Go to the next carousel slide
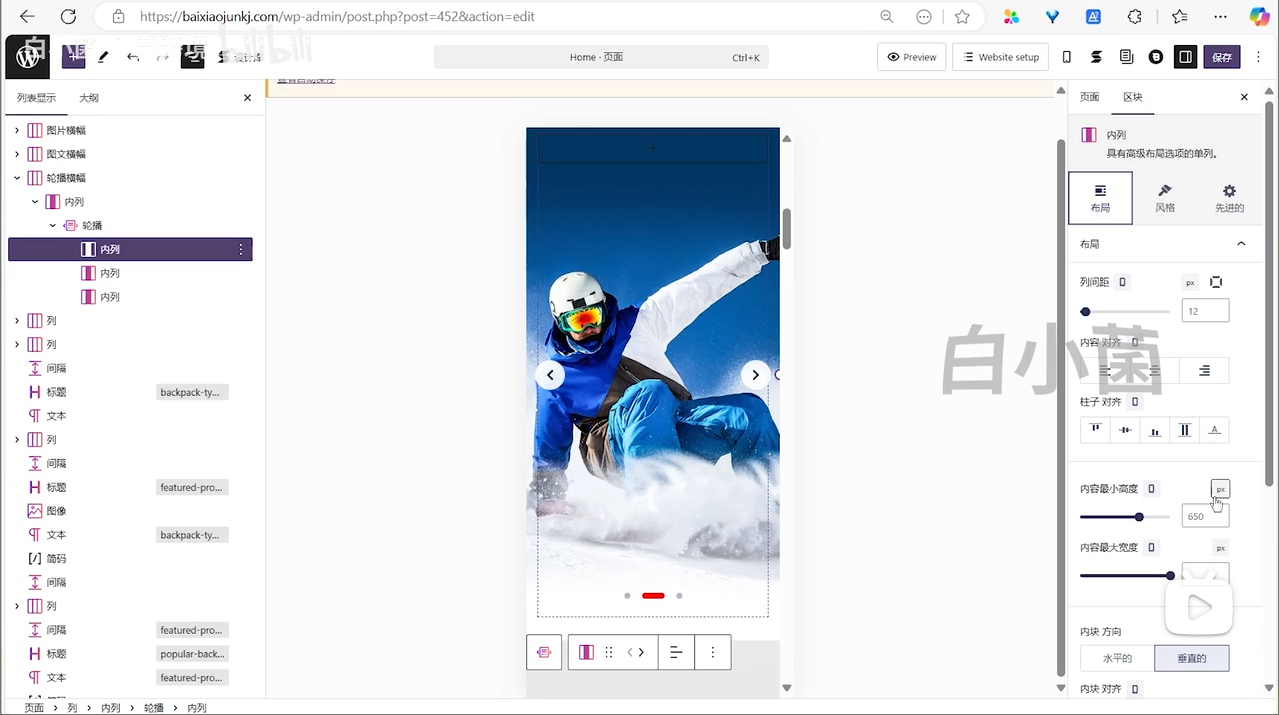Viewport: 1279px width, 715px height. tap(756, 375)
